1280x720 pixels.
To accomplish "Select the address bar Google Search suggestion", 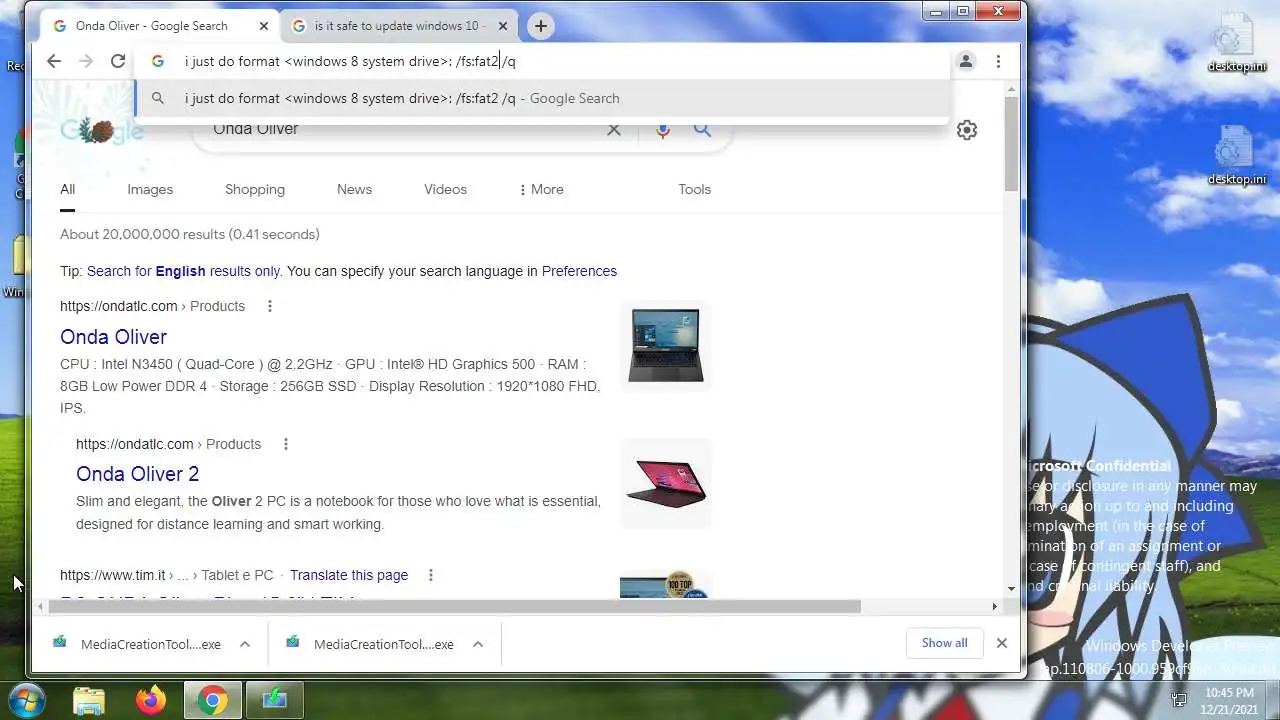I will tap(542, 98).
